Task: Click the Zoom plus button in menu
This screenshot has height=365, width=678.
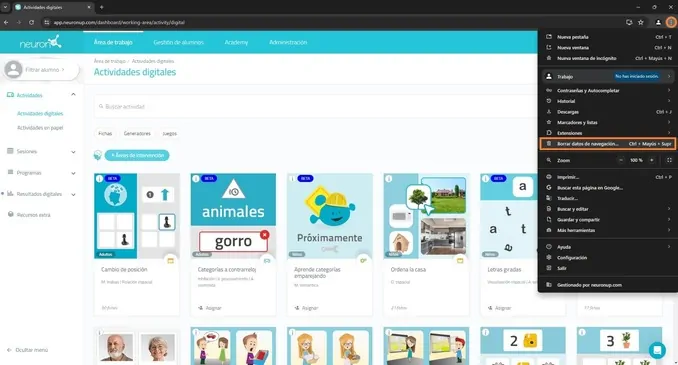Action: [652, 160]
